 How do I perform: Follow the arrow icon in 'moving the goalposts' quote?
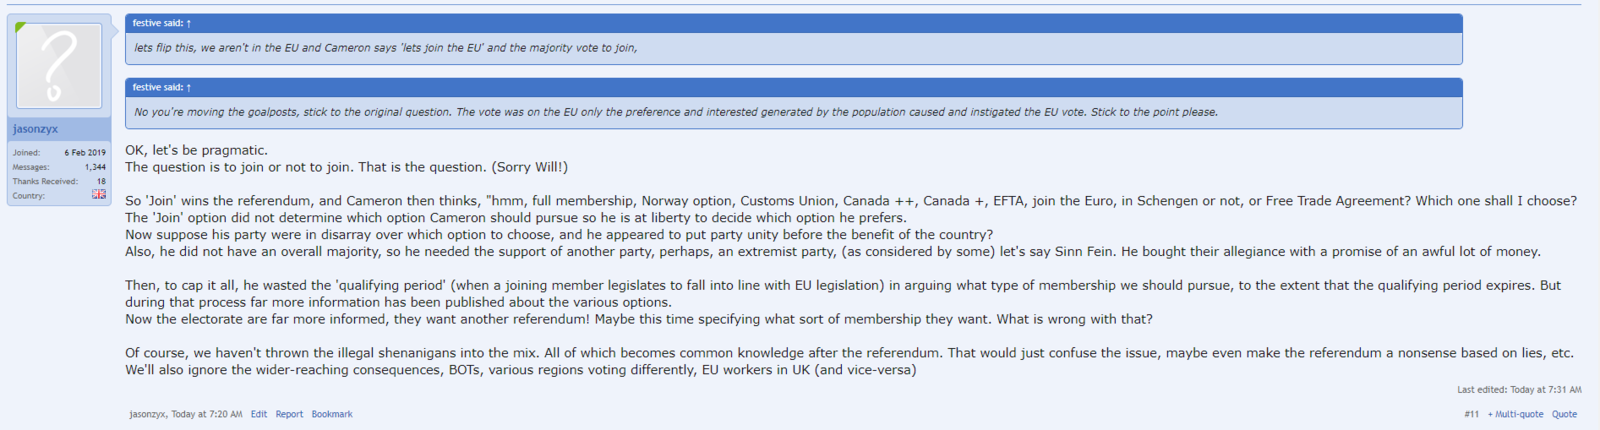tap(188, 88)
